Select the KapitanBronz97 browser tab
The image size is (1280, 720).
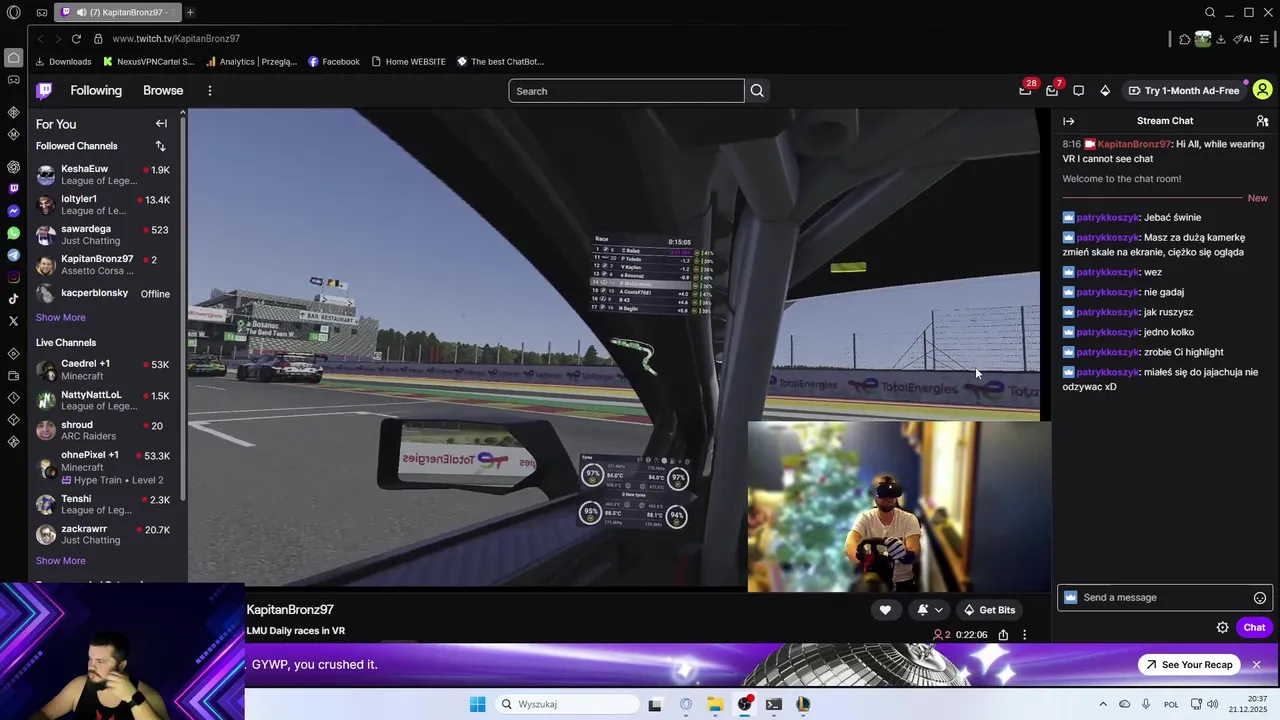[x=118, y=13]
